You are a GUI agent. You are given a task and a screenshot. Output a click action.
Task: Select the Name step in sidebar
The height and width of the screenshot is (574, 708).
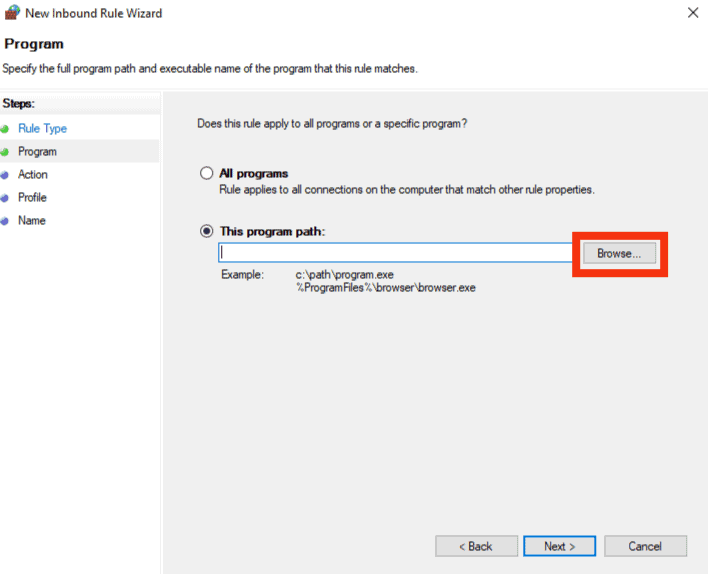(x=32, y=220)
